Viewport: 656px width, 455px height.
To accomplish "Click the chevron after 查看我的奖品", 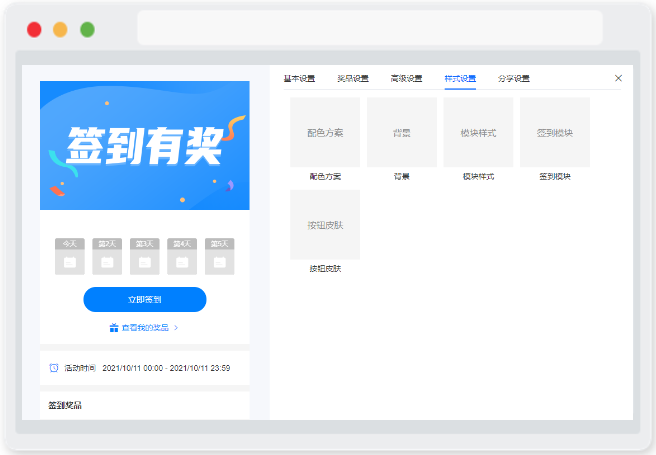I will [176, 327].
